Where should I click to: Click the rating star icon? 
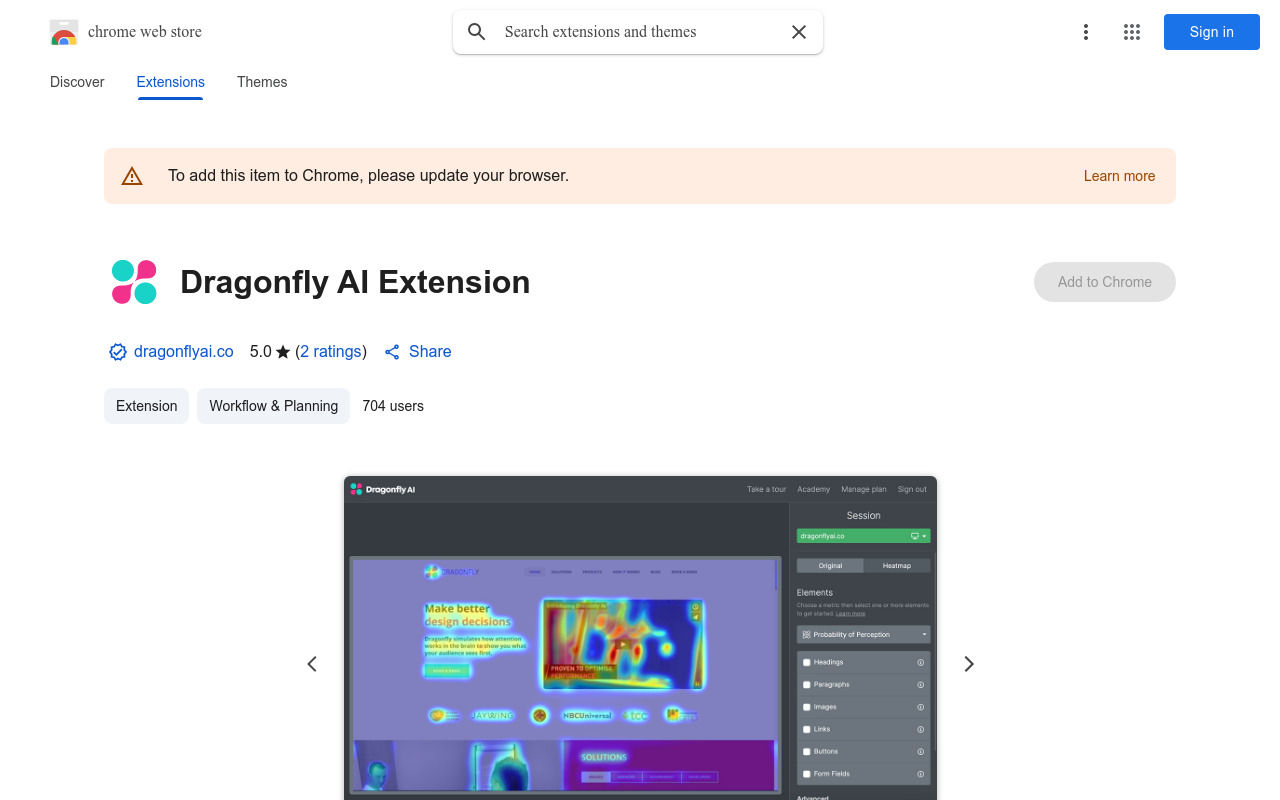click(283, 352)
